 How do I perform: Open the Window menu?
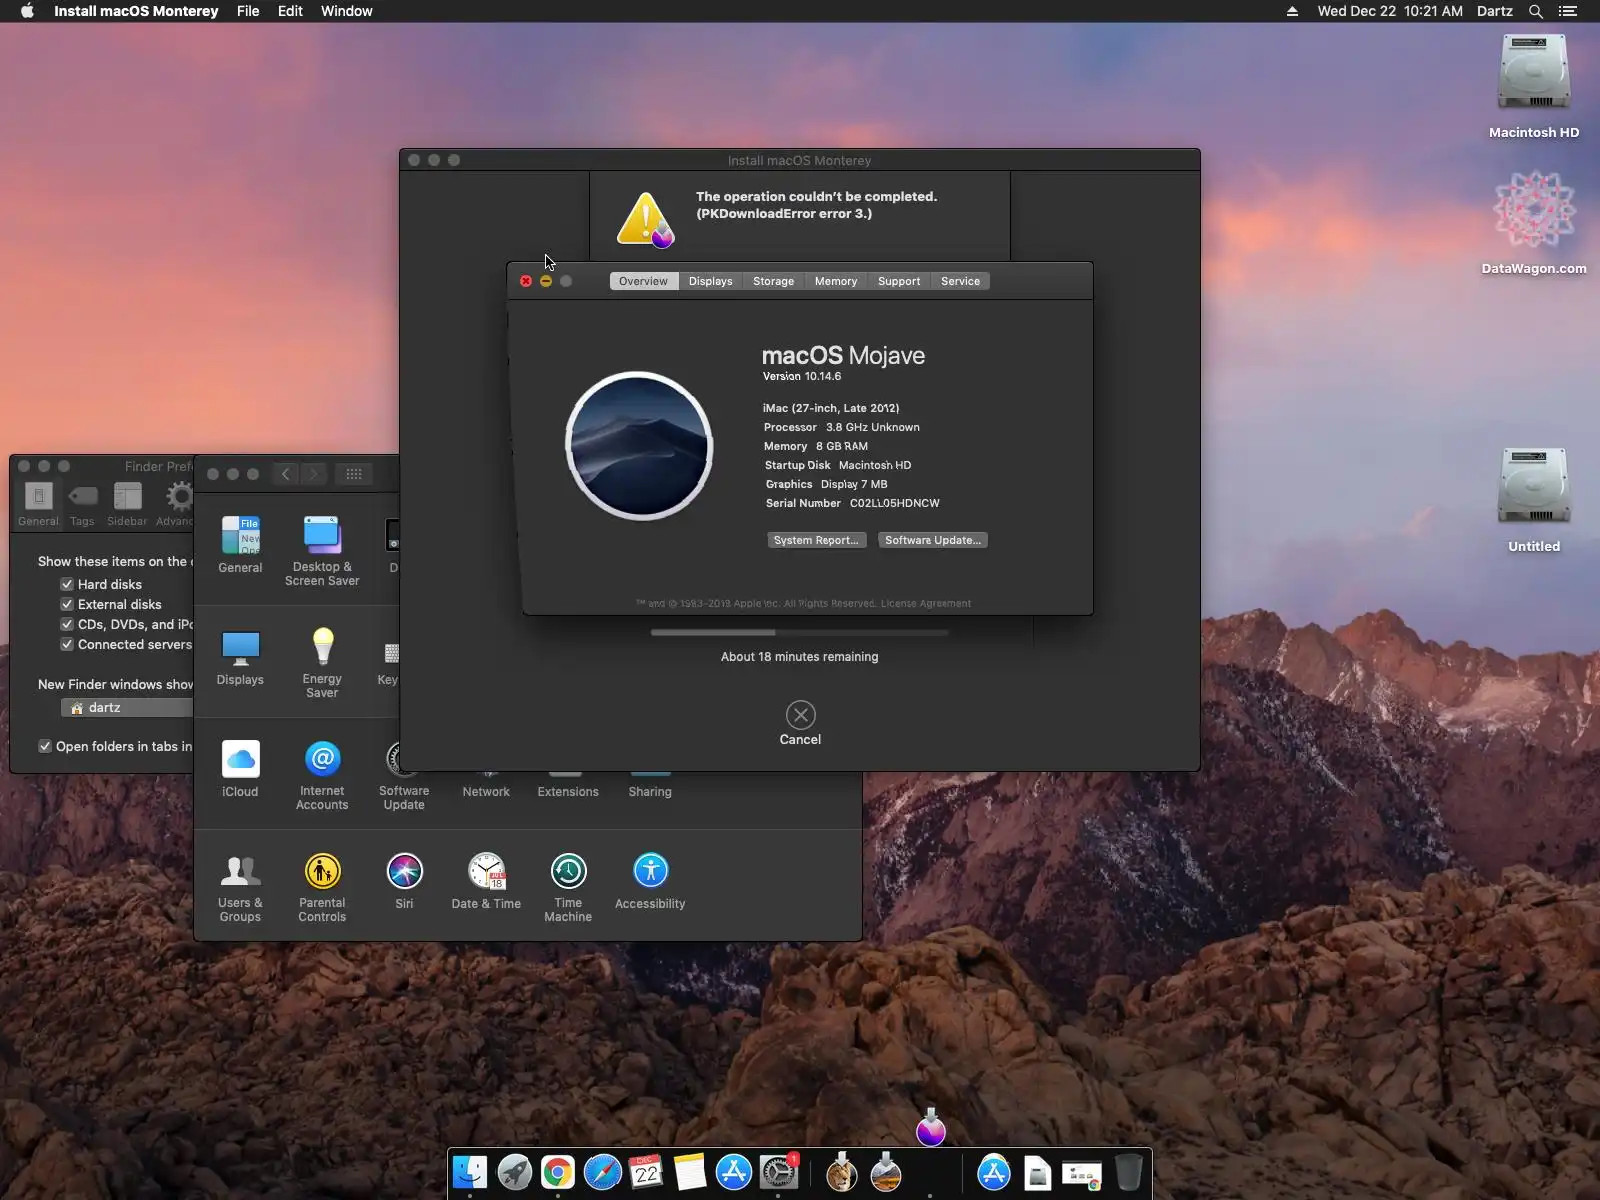pyautogui.click(x=347, y=11)
